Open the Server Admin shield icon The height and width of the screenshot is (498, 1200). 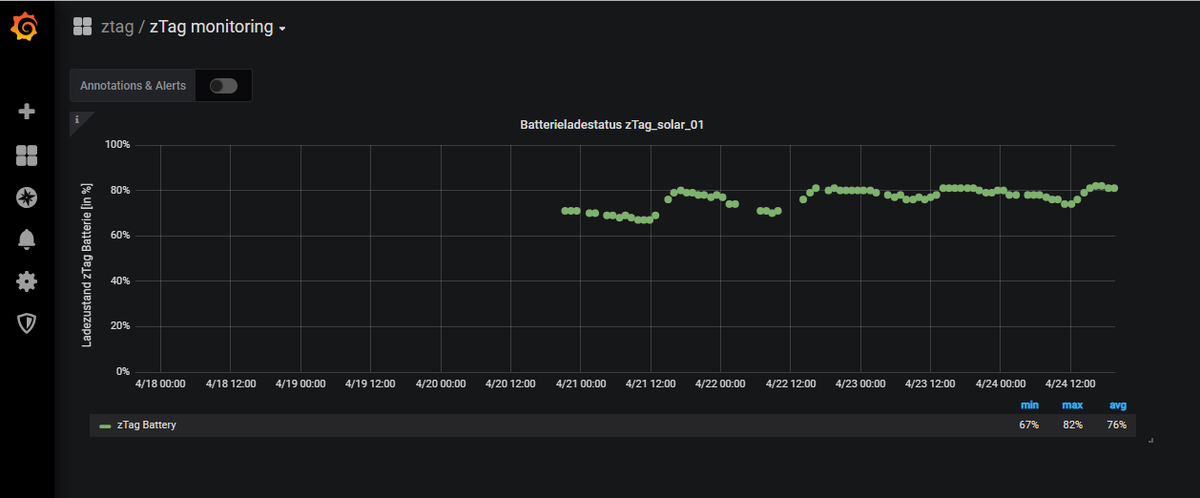pos(27,323)
